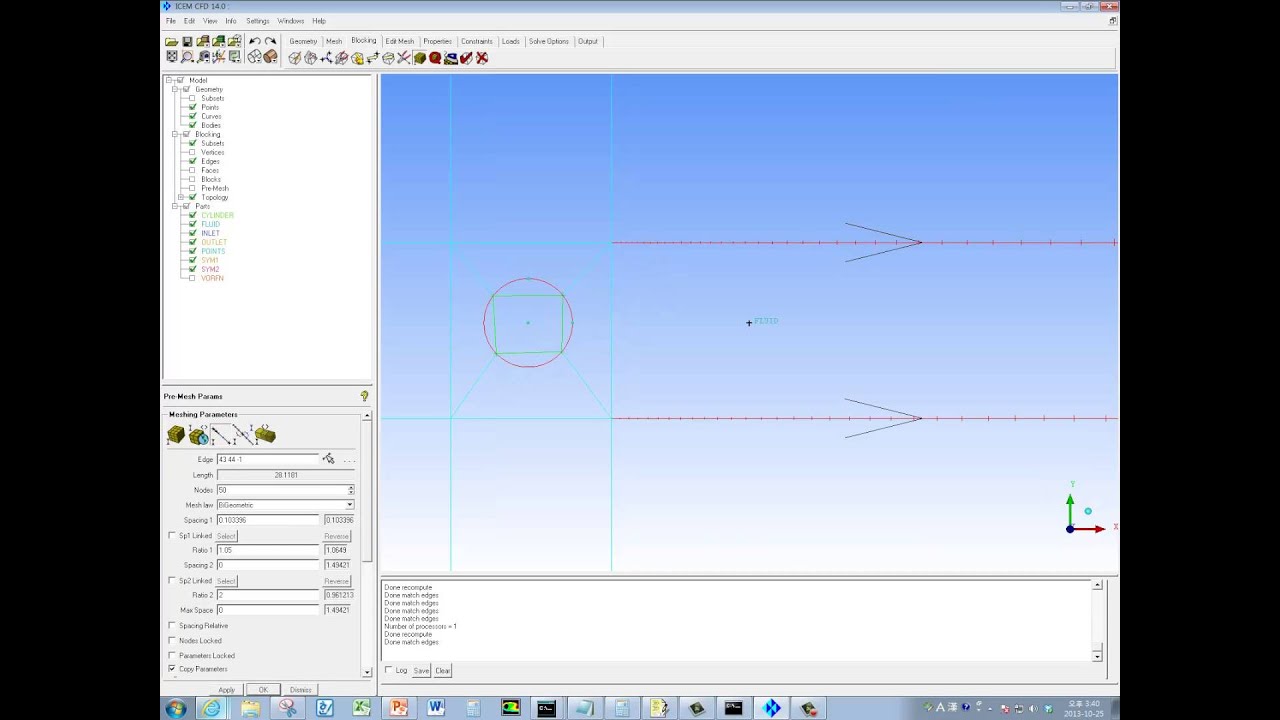Enable Pre-Mesh display in the tree
The image size is (1280, 720).
[x=192, y=188]
